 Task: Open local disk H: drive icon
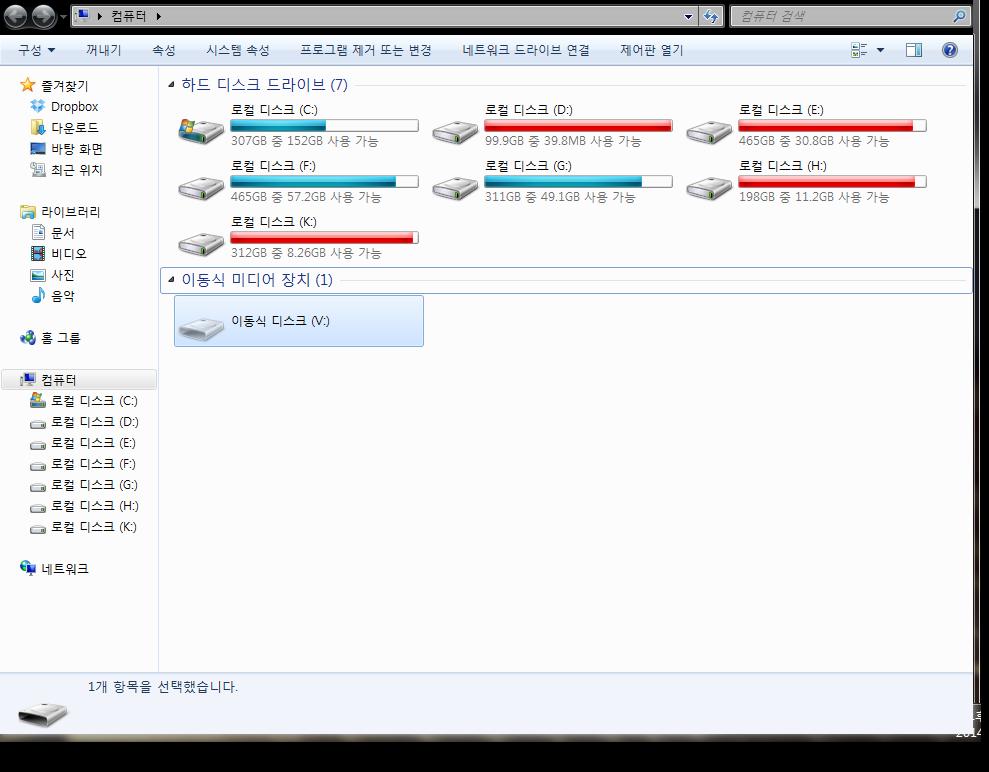click(x=709, y=187)
